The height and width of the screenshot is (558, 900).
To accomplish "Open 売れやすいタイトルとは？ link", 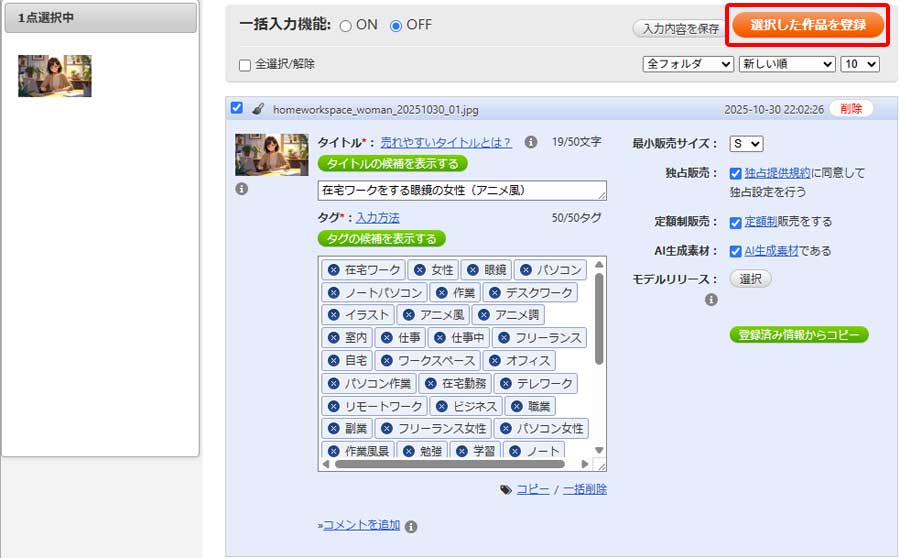I will click(x=446, y=142).
